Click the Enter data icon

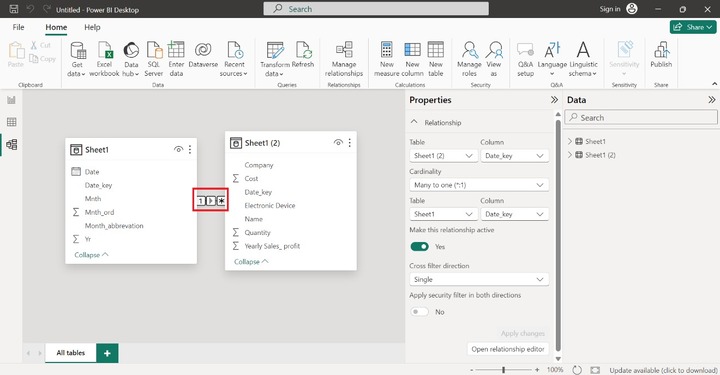pos(176,50)
